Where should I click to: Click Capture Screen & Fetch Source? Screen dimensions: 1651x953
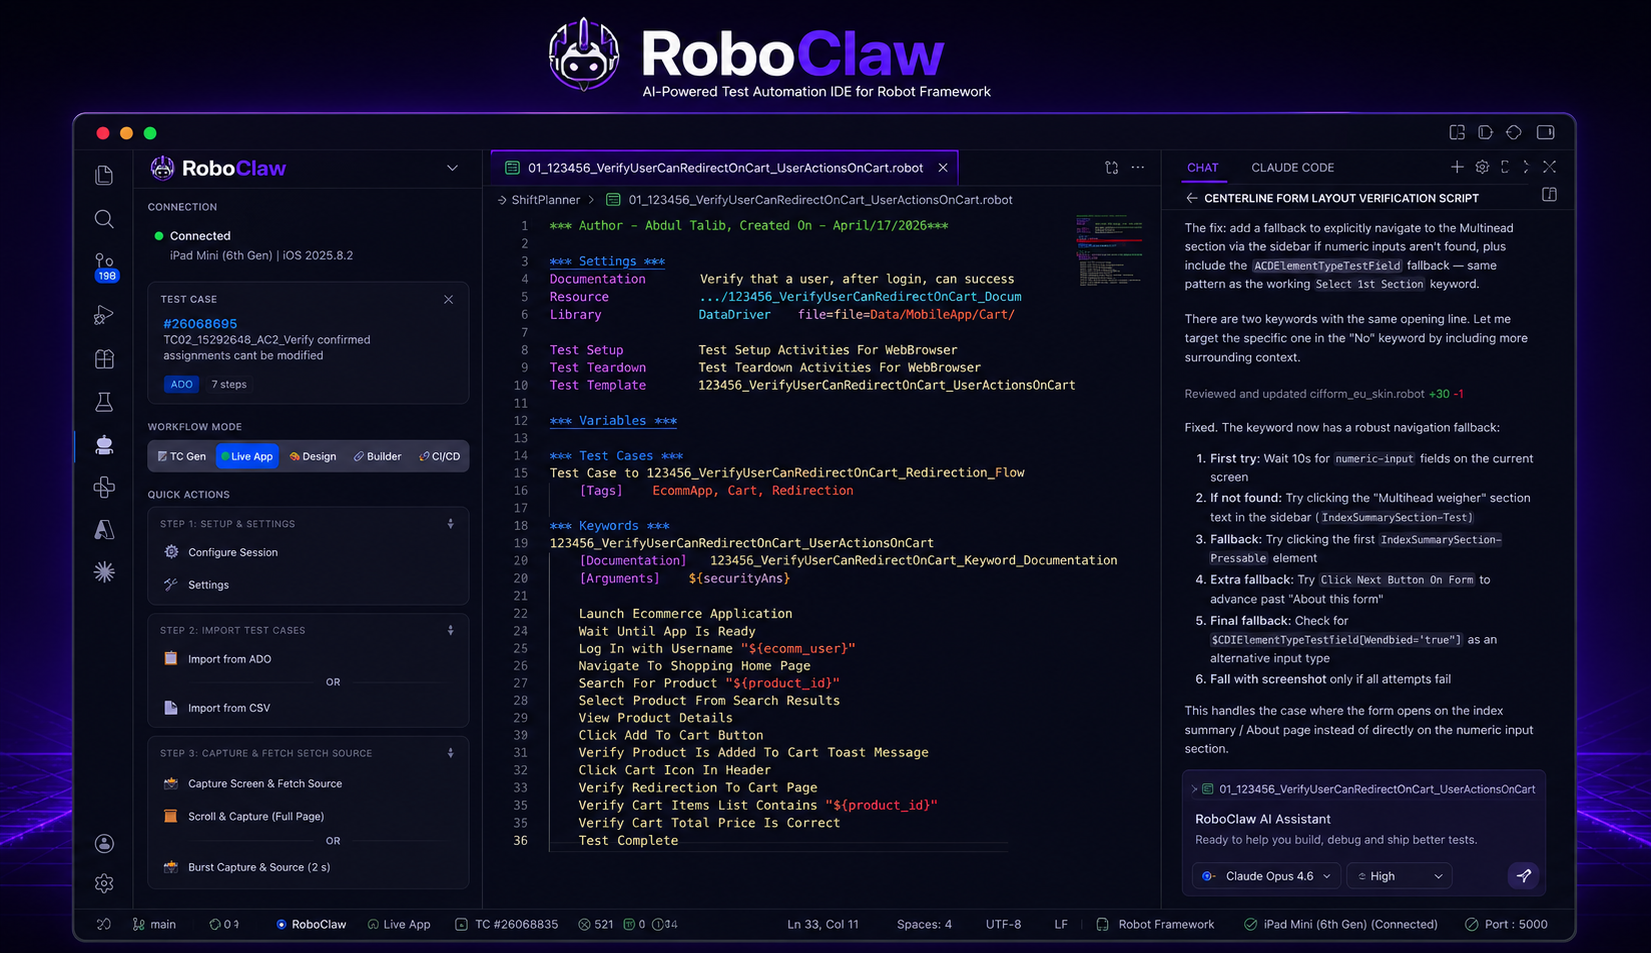[x=265, y=784]
